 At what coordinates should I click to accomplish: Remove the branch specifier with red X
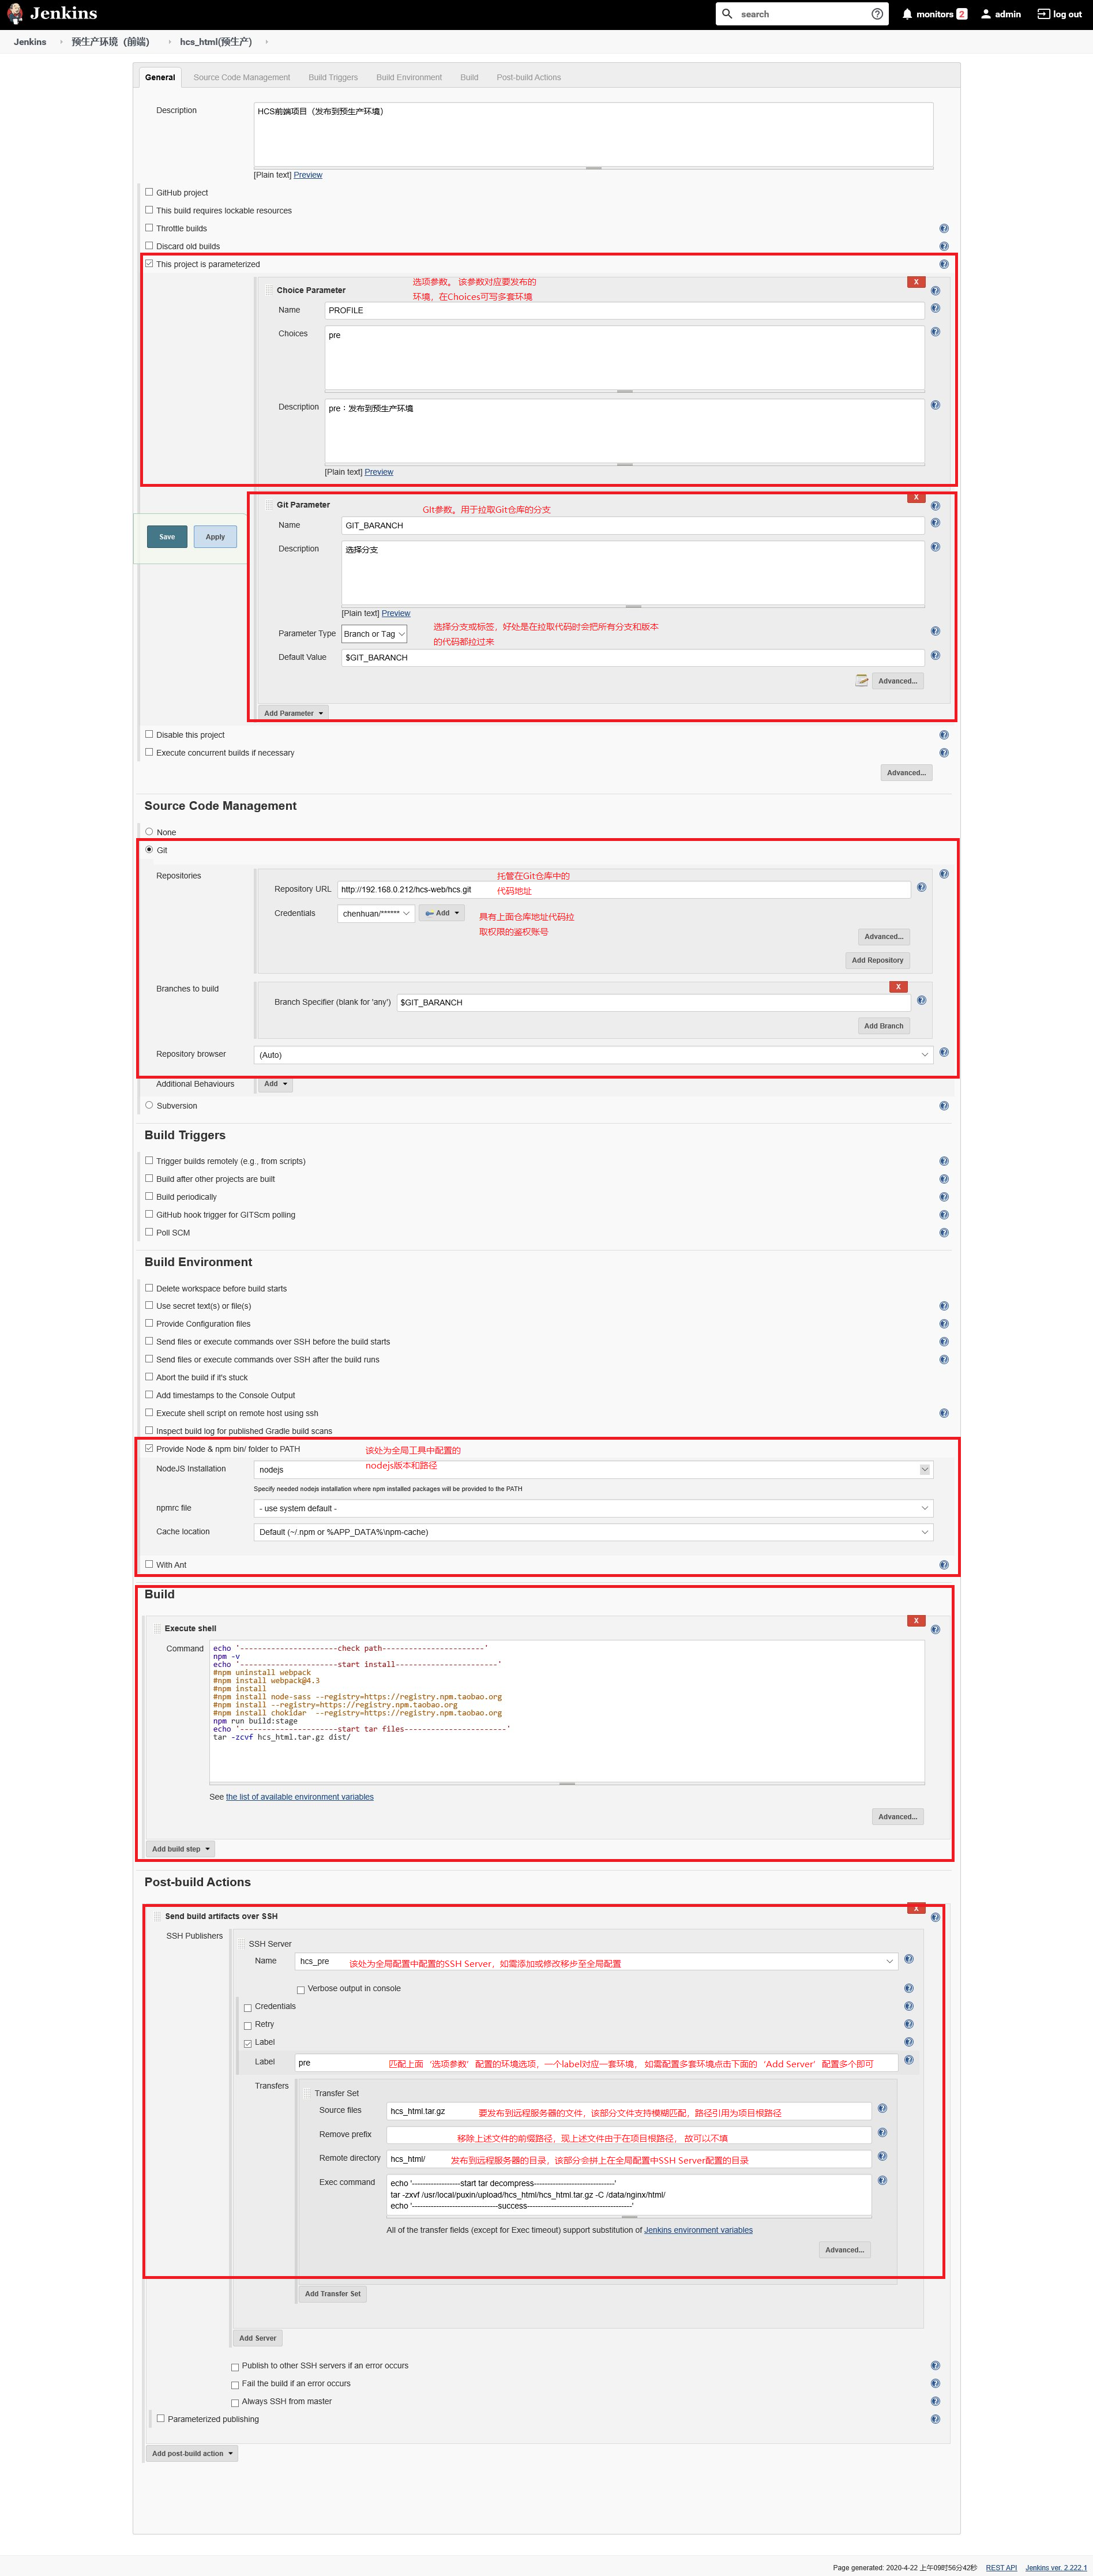click(898, 987)
